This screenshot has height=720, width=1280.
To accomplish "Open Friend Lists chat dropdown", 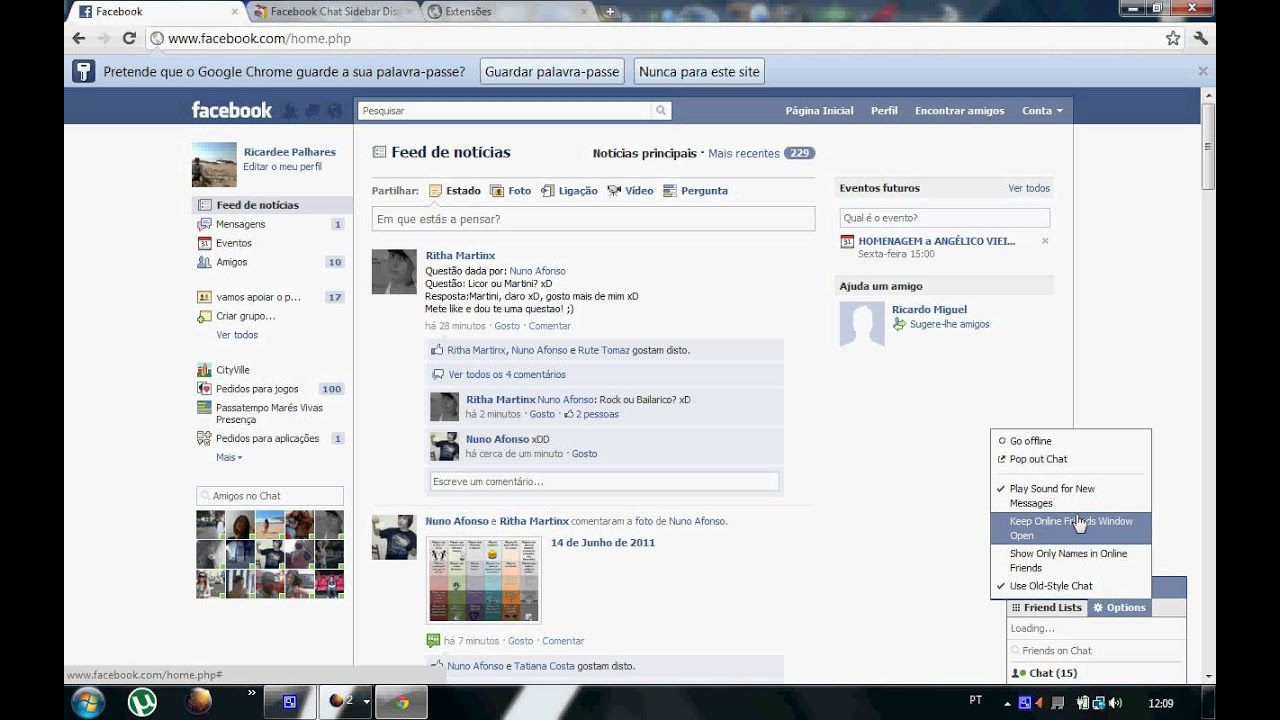I will click(x=1047, y=608).
